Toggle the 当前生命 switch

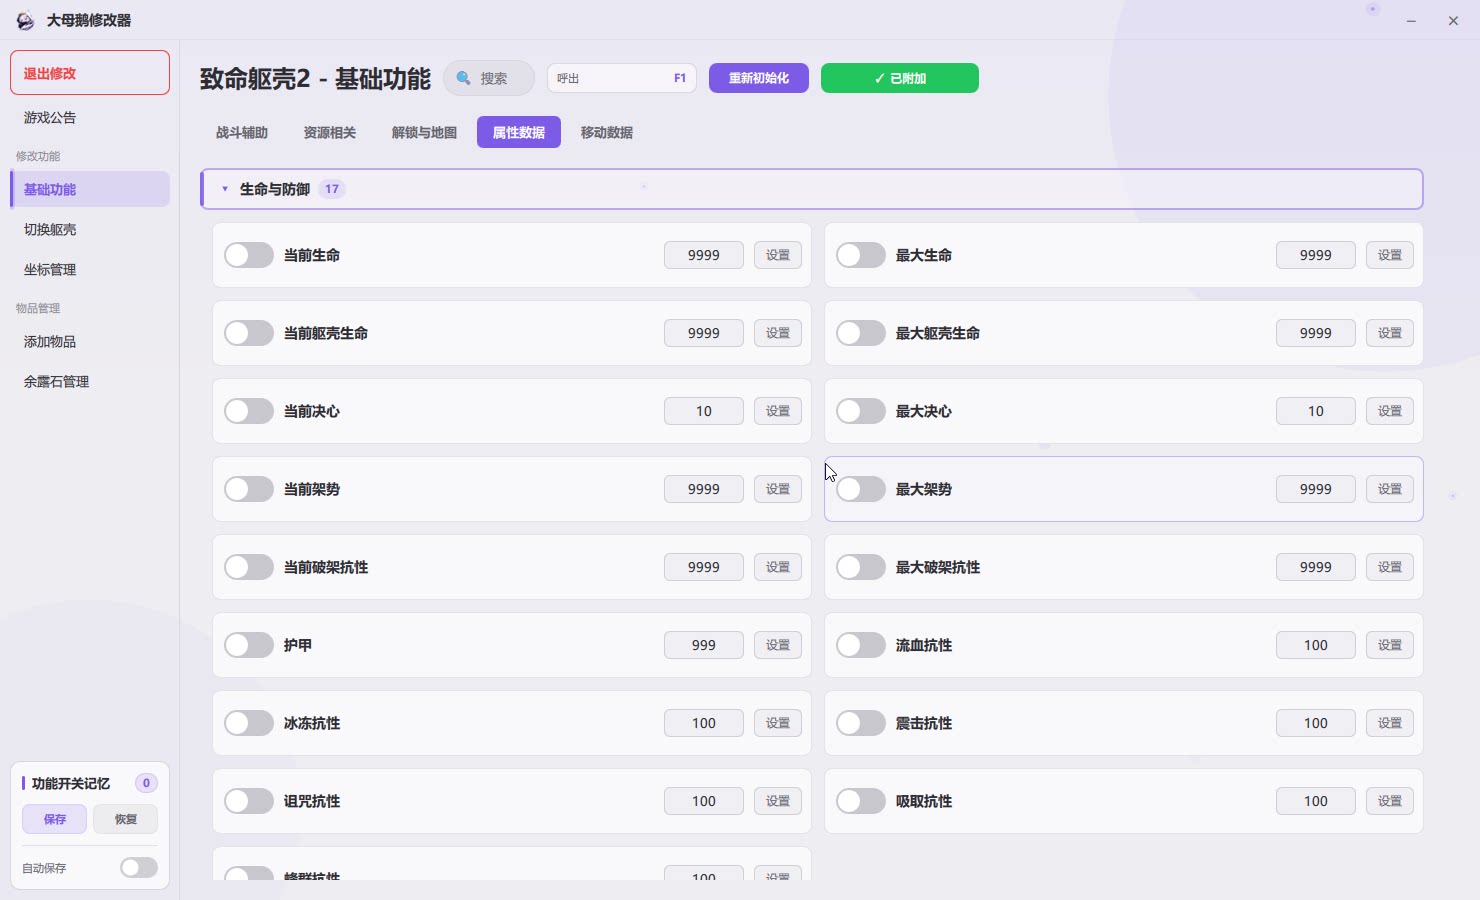click(249, 255)
